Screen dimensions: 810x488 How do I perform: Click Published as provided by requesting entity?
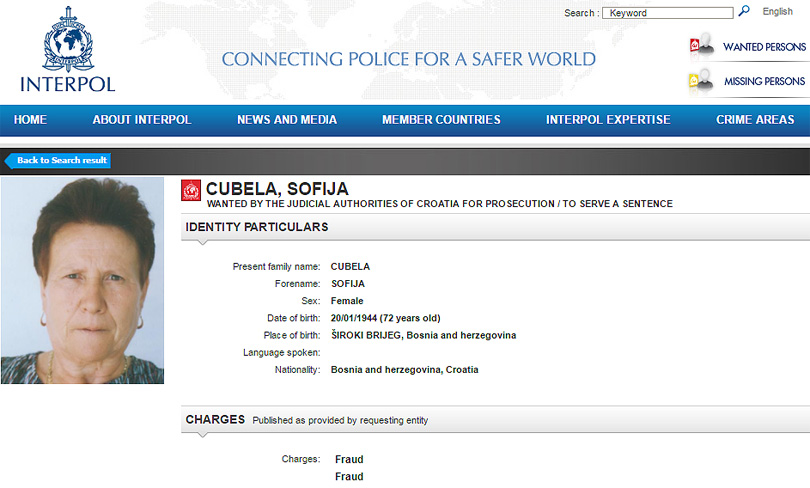(340, 420)
